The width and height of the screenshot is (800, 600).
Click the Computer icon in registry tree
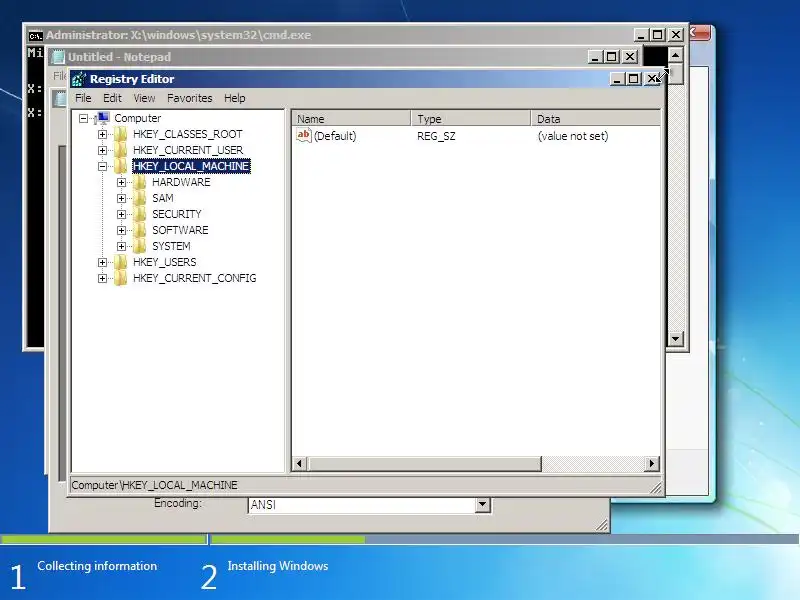103,118
